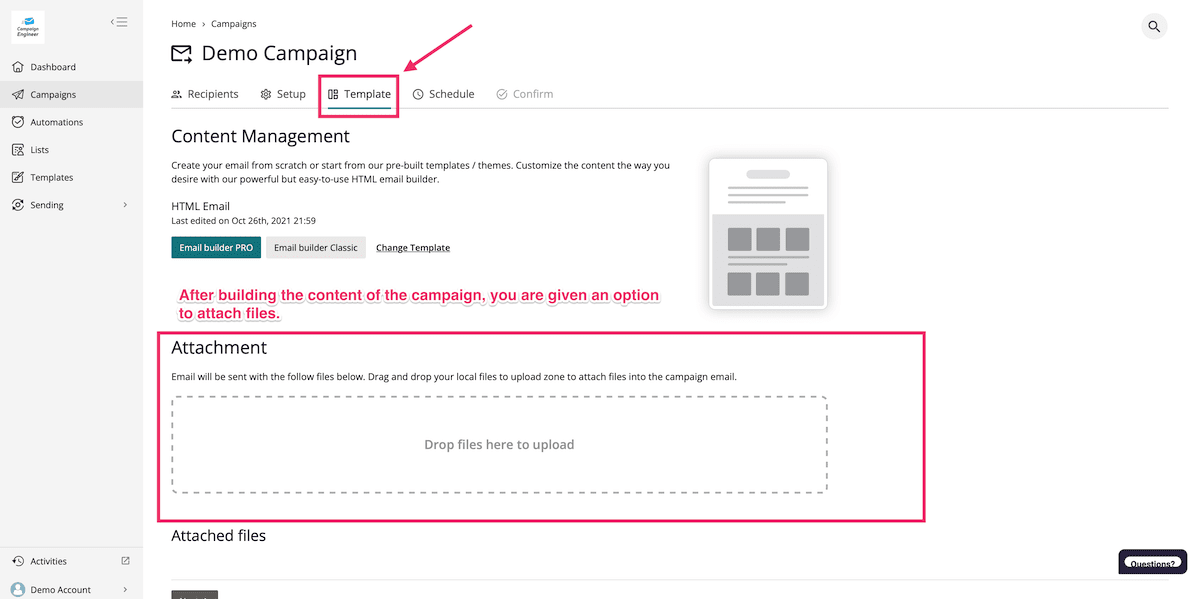Launch Email builder PRO
Viewport: 1200px width, 599px height.
pos(216,248)
